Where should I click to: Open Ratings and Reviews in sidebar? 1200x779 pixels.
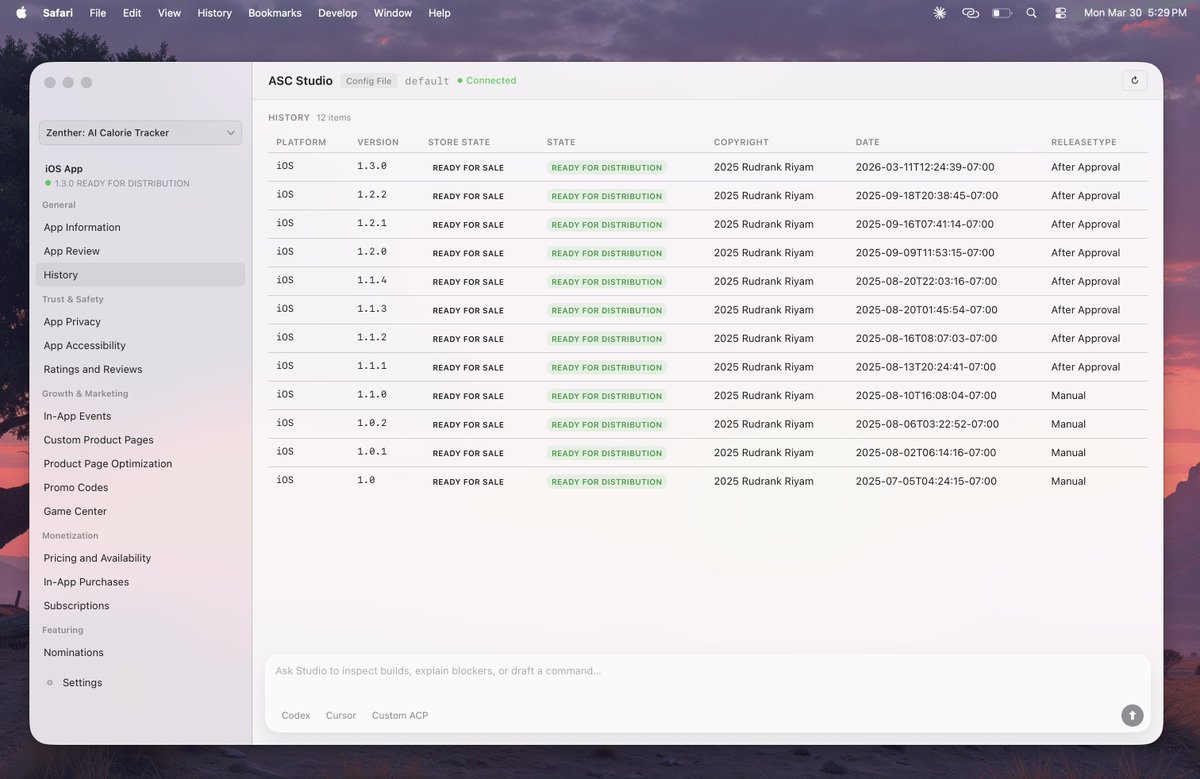[x=140, y=370]
